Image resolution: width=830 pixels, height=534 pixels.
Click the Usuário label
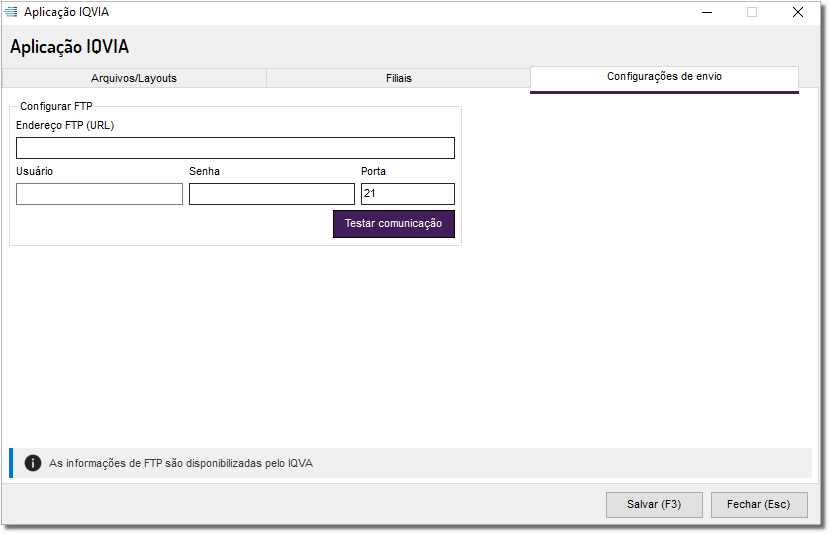tap(34, 171)
